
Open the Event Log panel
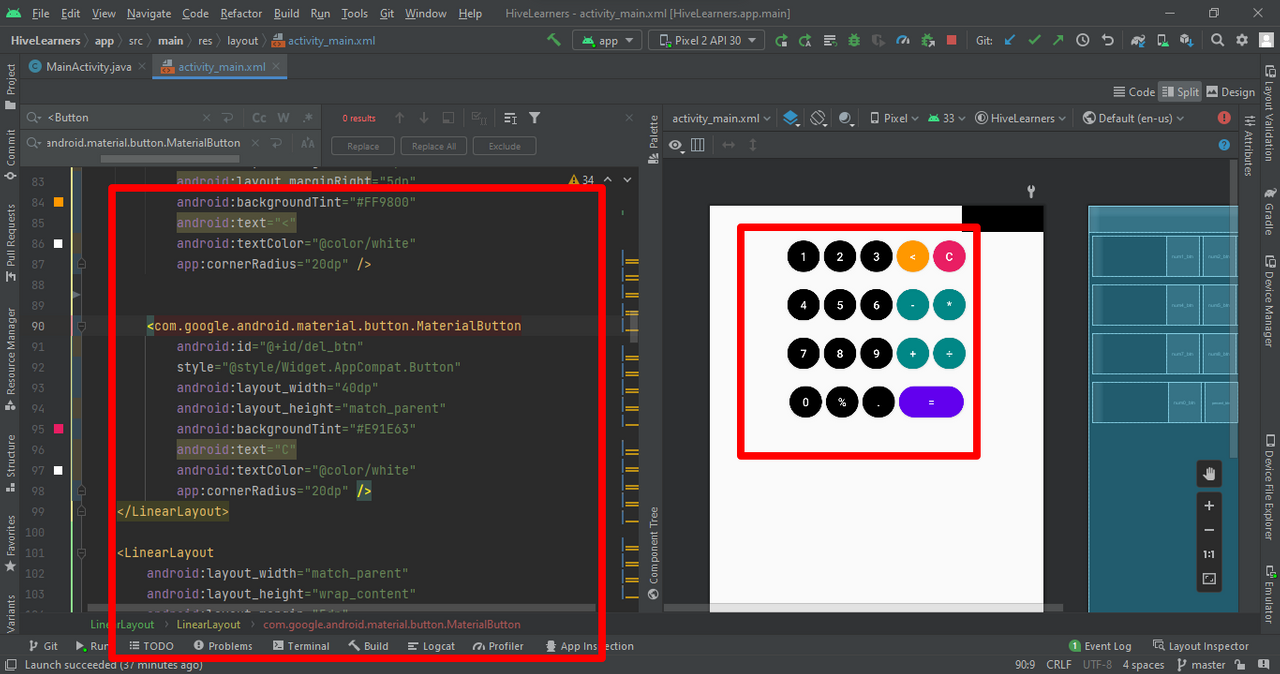click(1100, 646)
